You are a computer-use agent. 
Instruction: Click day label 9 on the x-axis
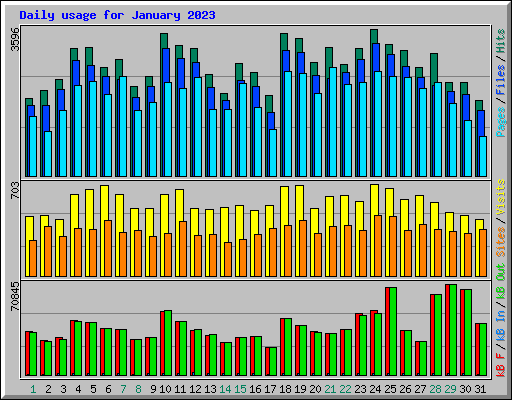click(153, 389)
